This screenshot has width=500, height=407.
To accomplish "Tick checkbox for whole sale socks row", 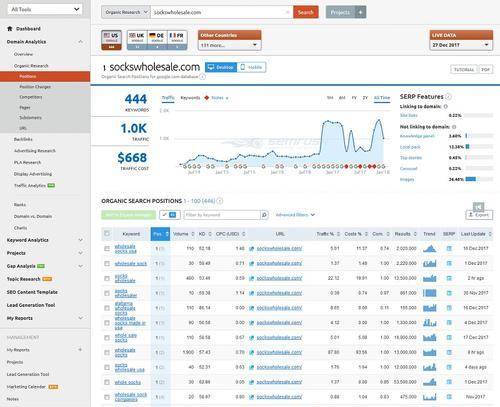I will [107, 338].
